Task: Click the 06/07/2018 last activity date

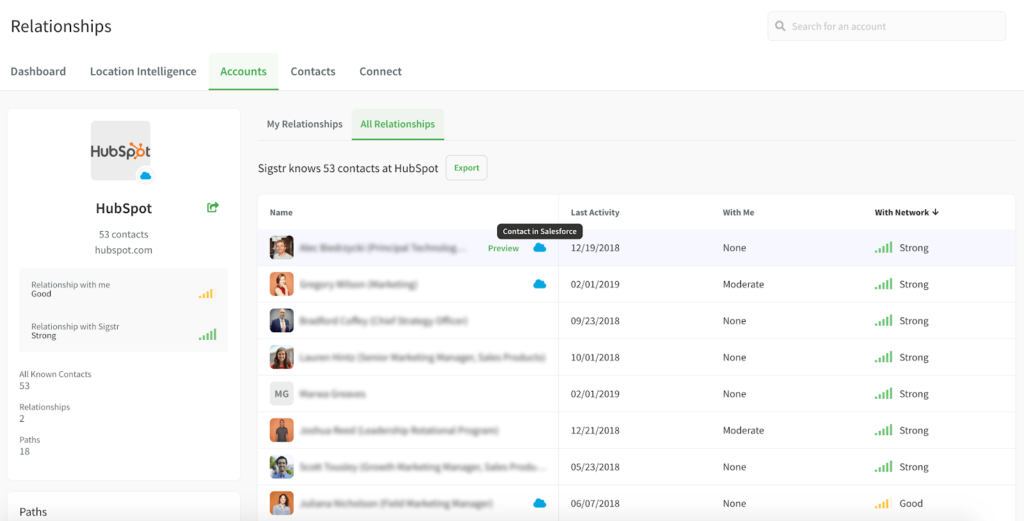Action: click(x=595, y=503)
